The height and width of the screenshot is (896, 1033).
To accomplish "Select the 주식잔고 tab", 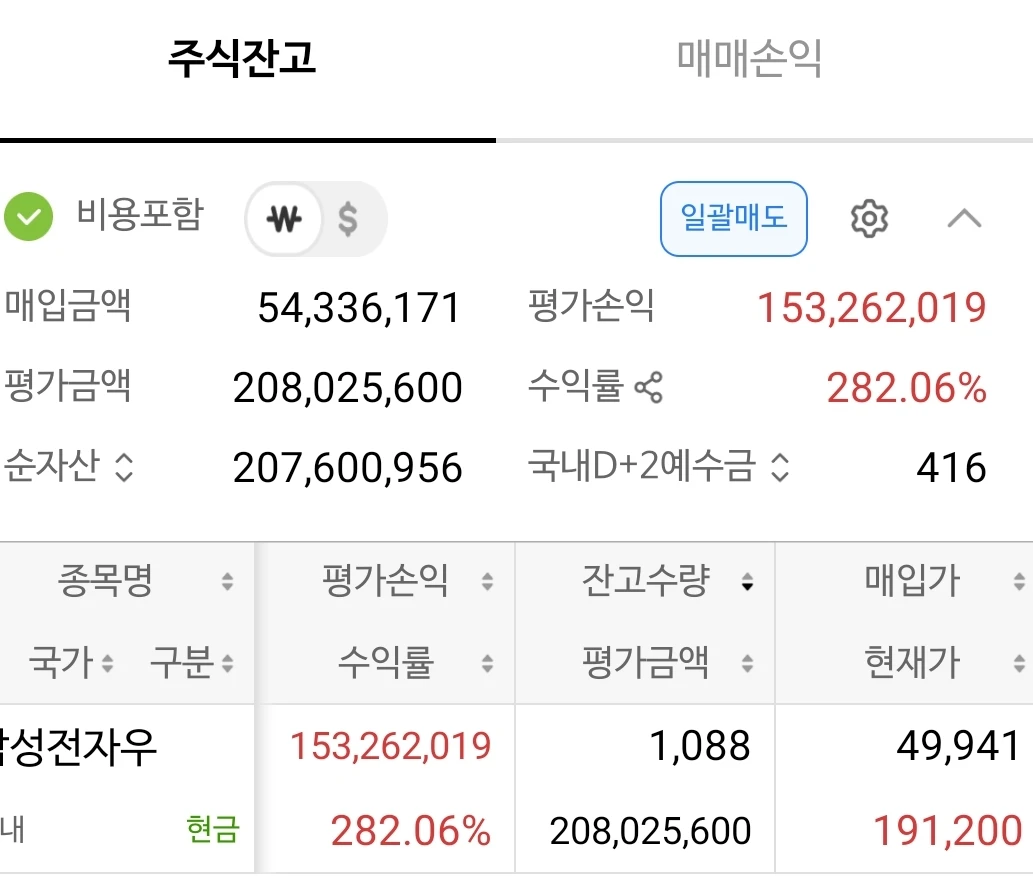I will pos(242,59).
